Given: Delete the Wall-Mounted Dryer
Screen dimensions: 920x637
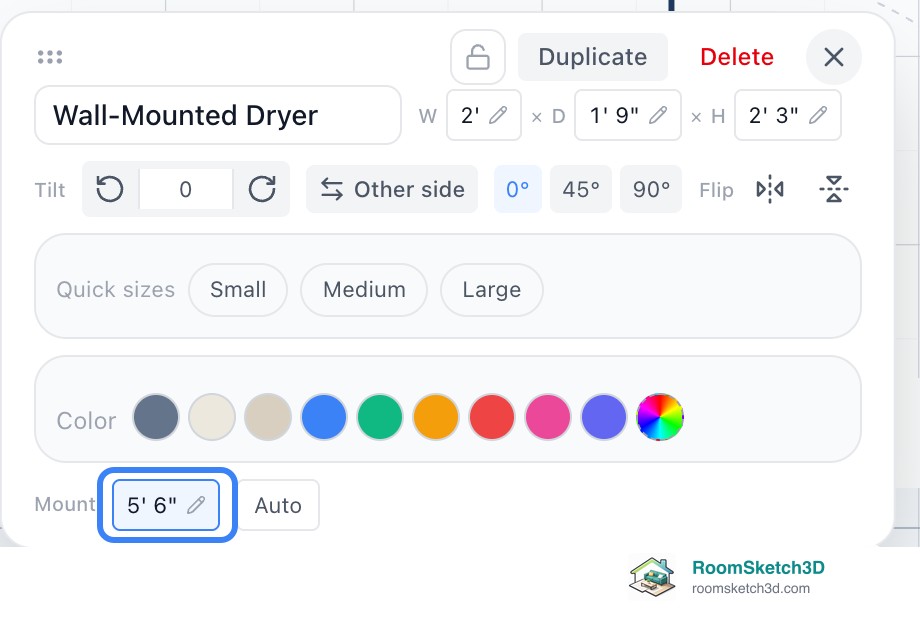Looking at the screenshot, I should (x=737, y=57).
